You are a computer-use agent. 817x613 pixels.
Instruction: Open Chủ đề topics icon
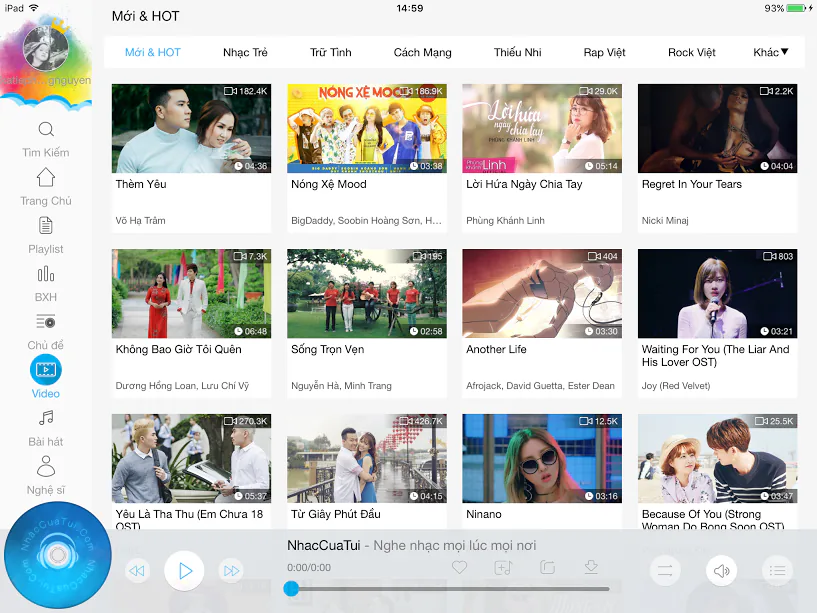(46, 322)
